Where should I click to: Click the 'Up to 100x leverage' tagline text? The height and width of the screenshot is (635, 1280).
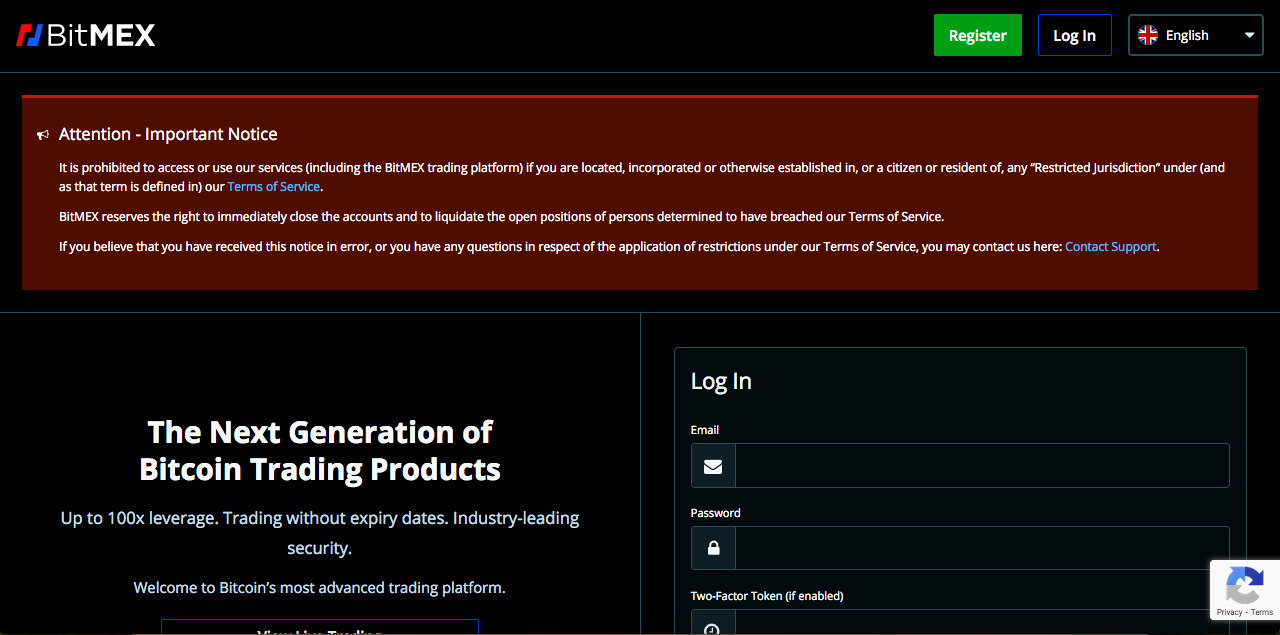(x=320, y=533)
